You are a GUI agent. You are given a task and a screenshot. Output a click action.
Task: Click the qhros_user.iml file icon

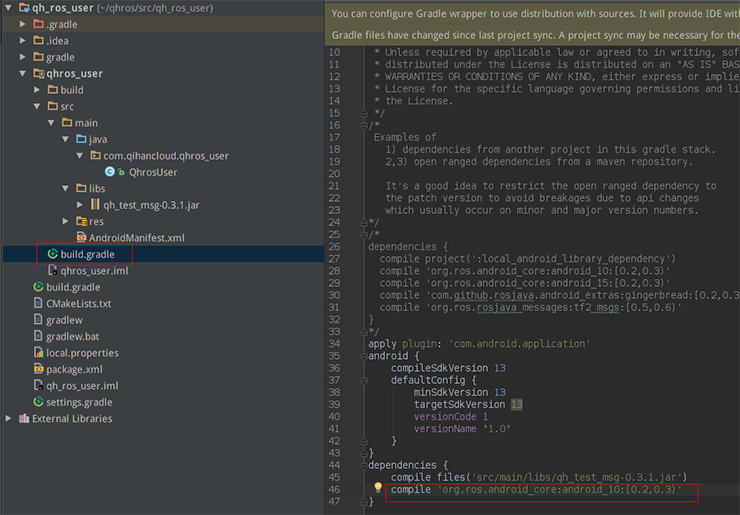coord(53,270)
